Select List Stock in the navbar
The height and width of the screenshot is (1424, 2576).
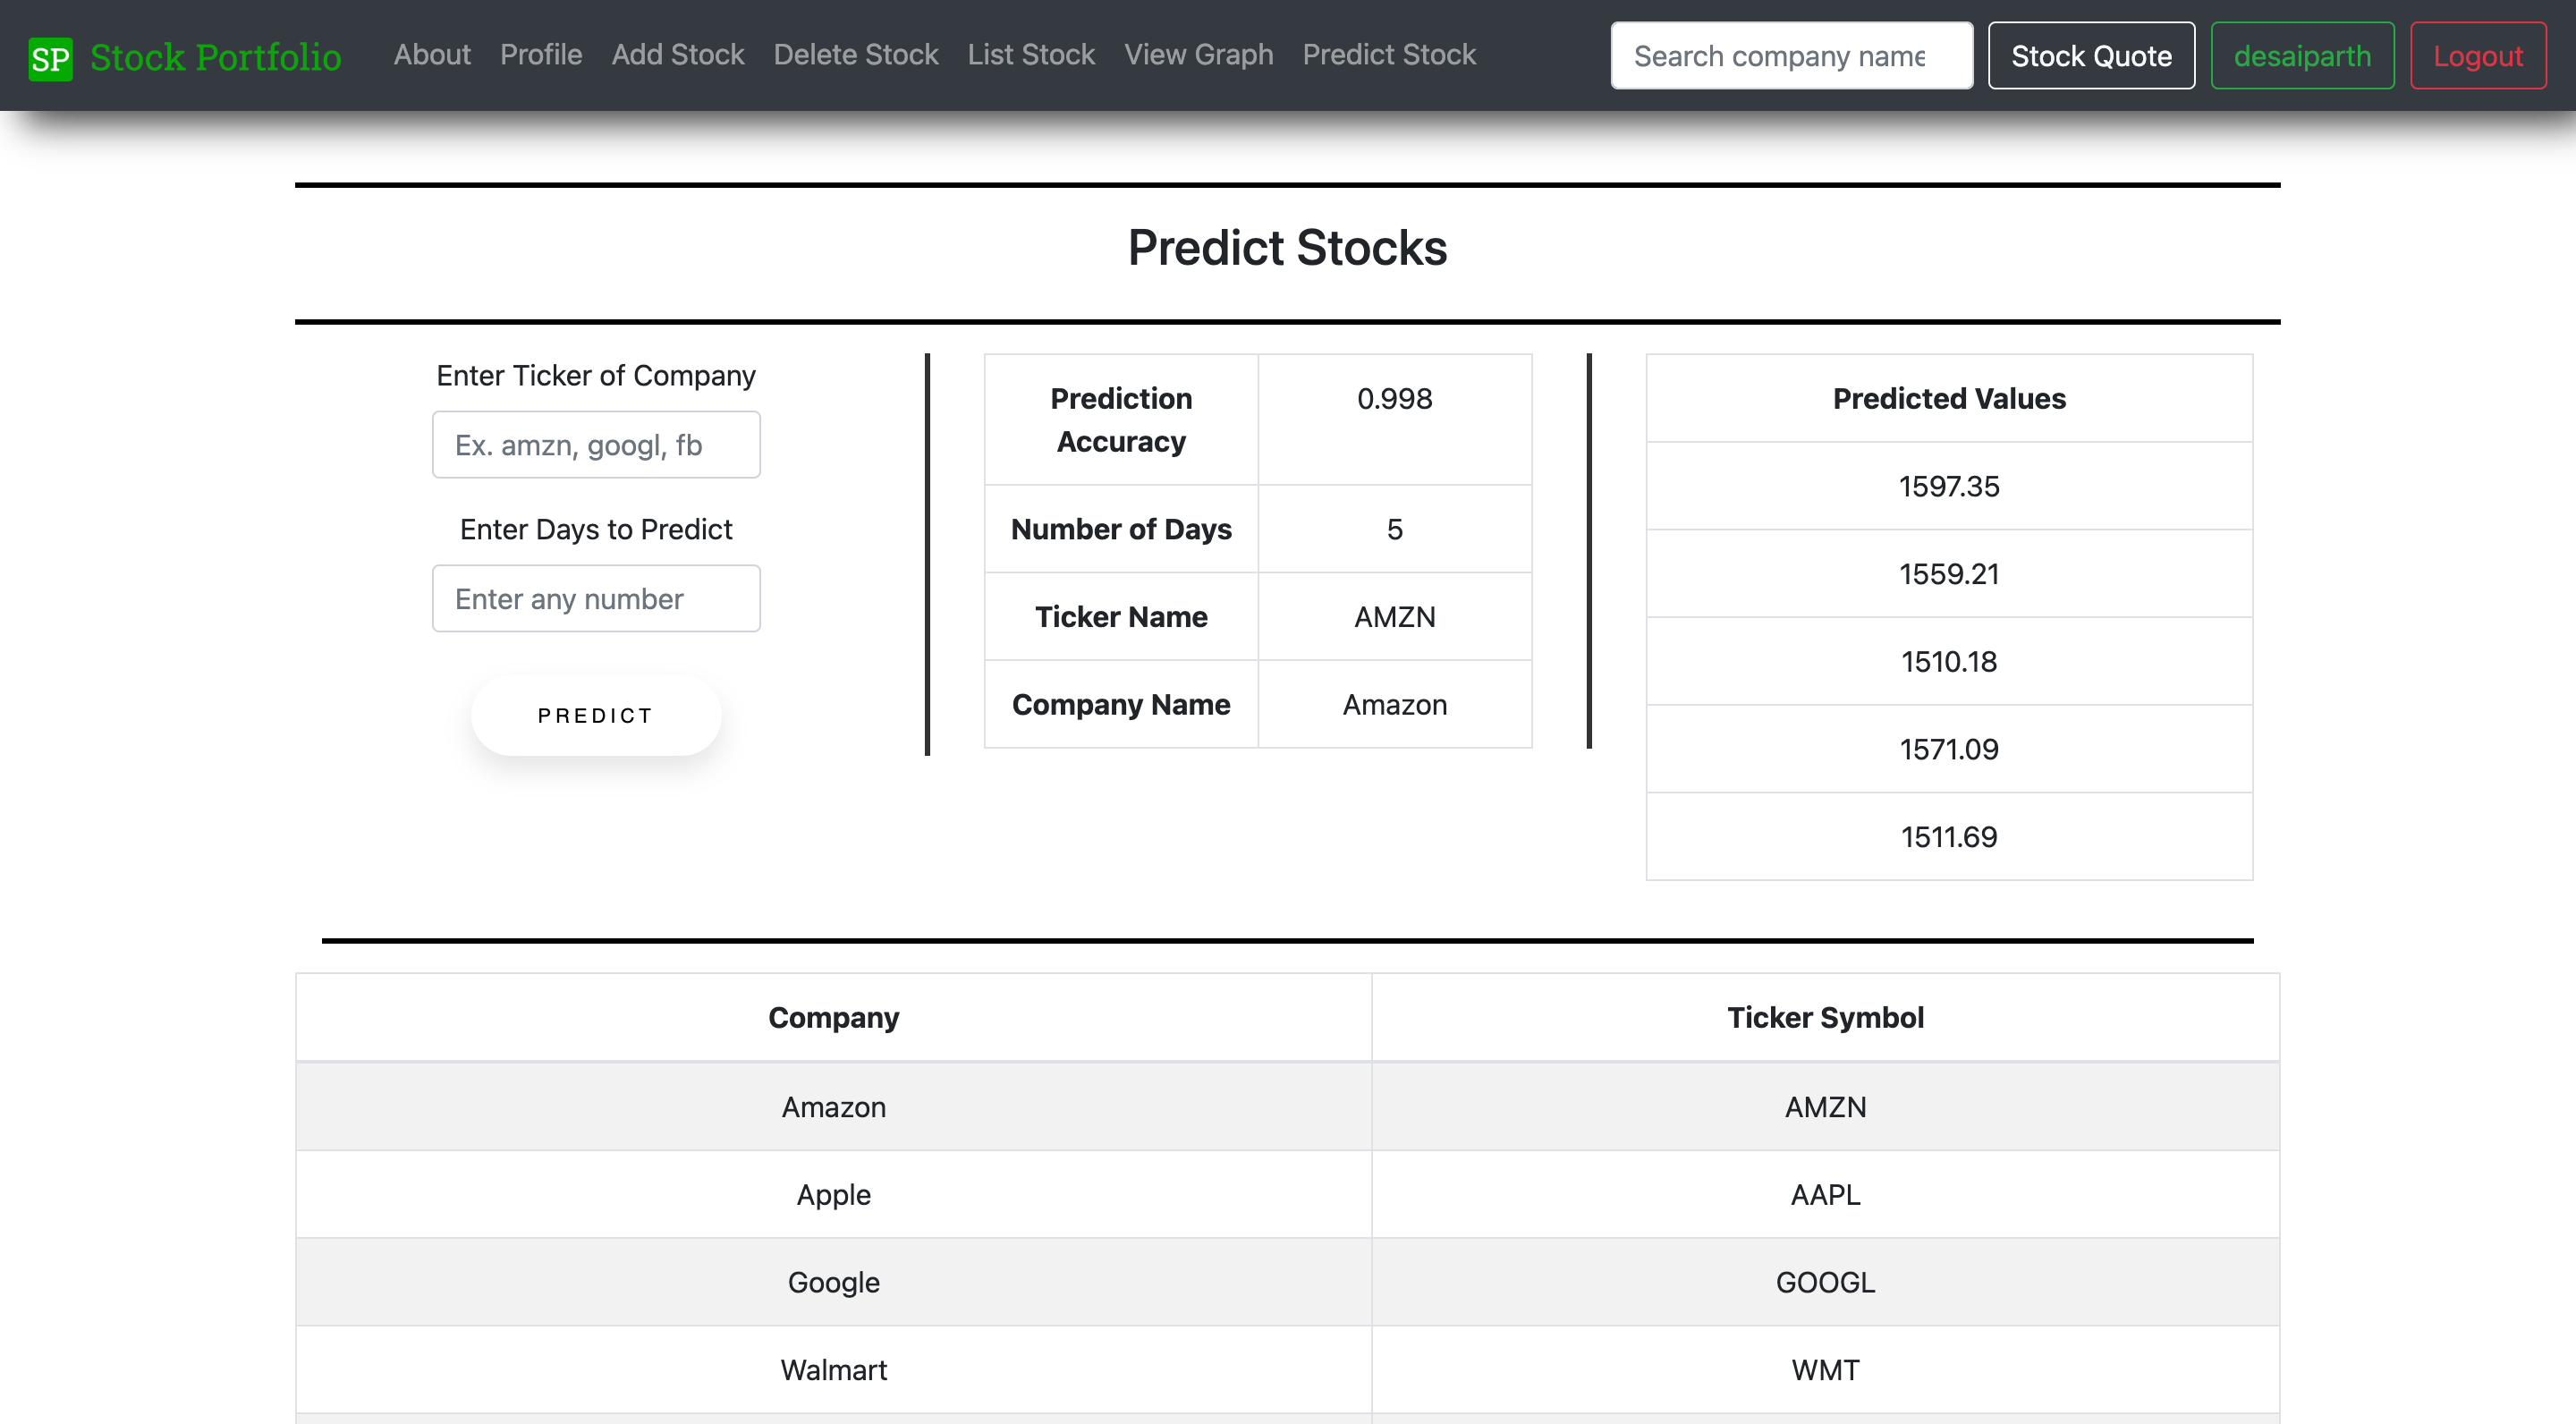coord(1030,55)
